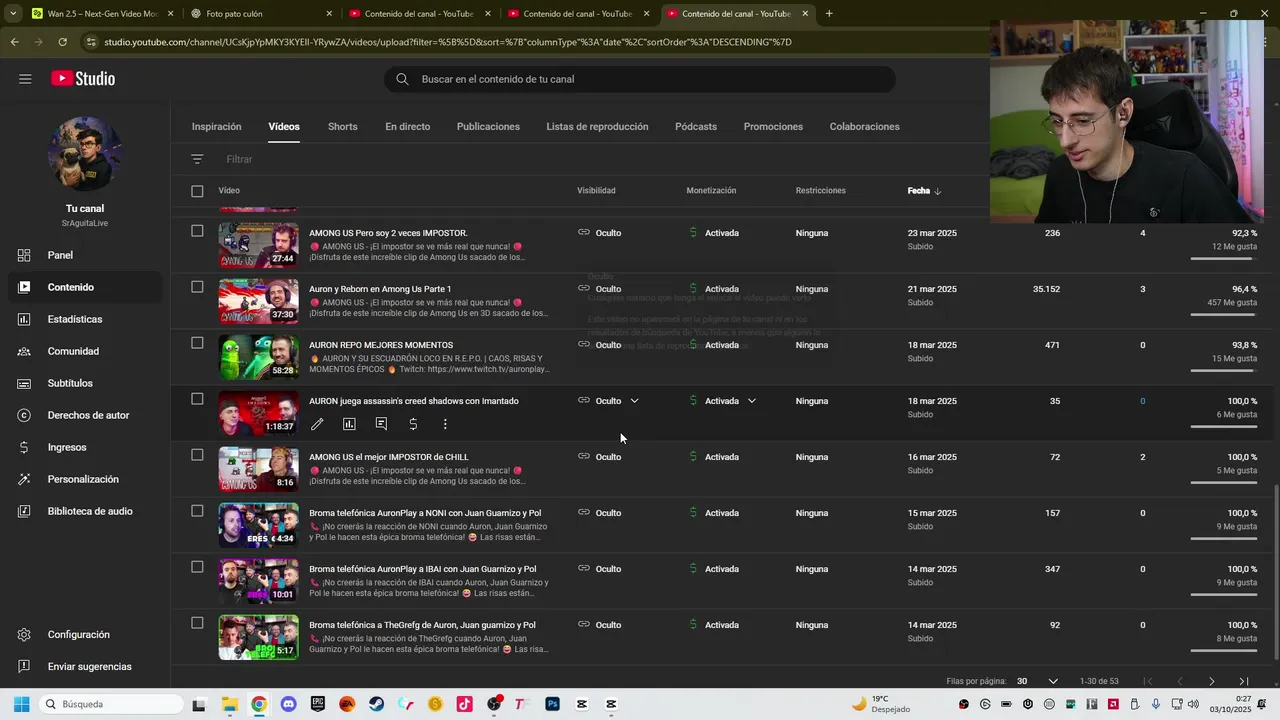Switch to the Inspiración tab
The height and width of the screenshot is (720, 1280).
point(217,127)
